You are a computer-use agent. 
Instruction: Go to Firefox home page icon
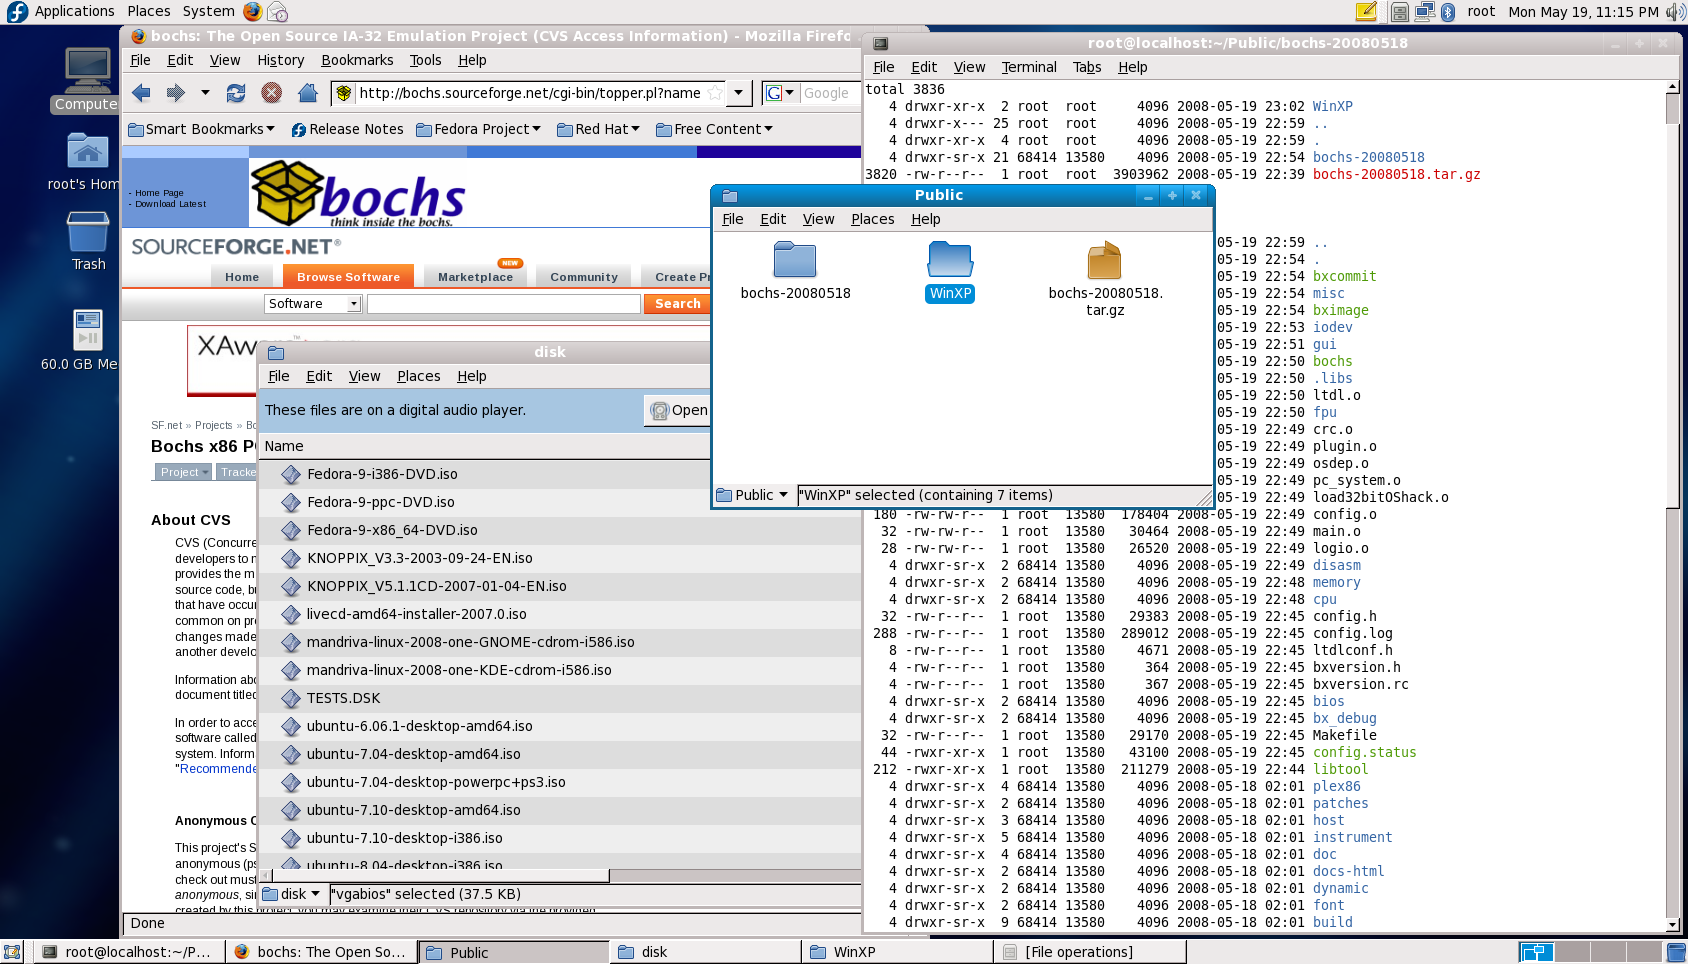tap(308, 93)
